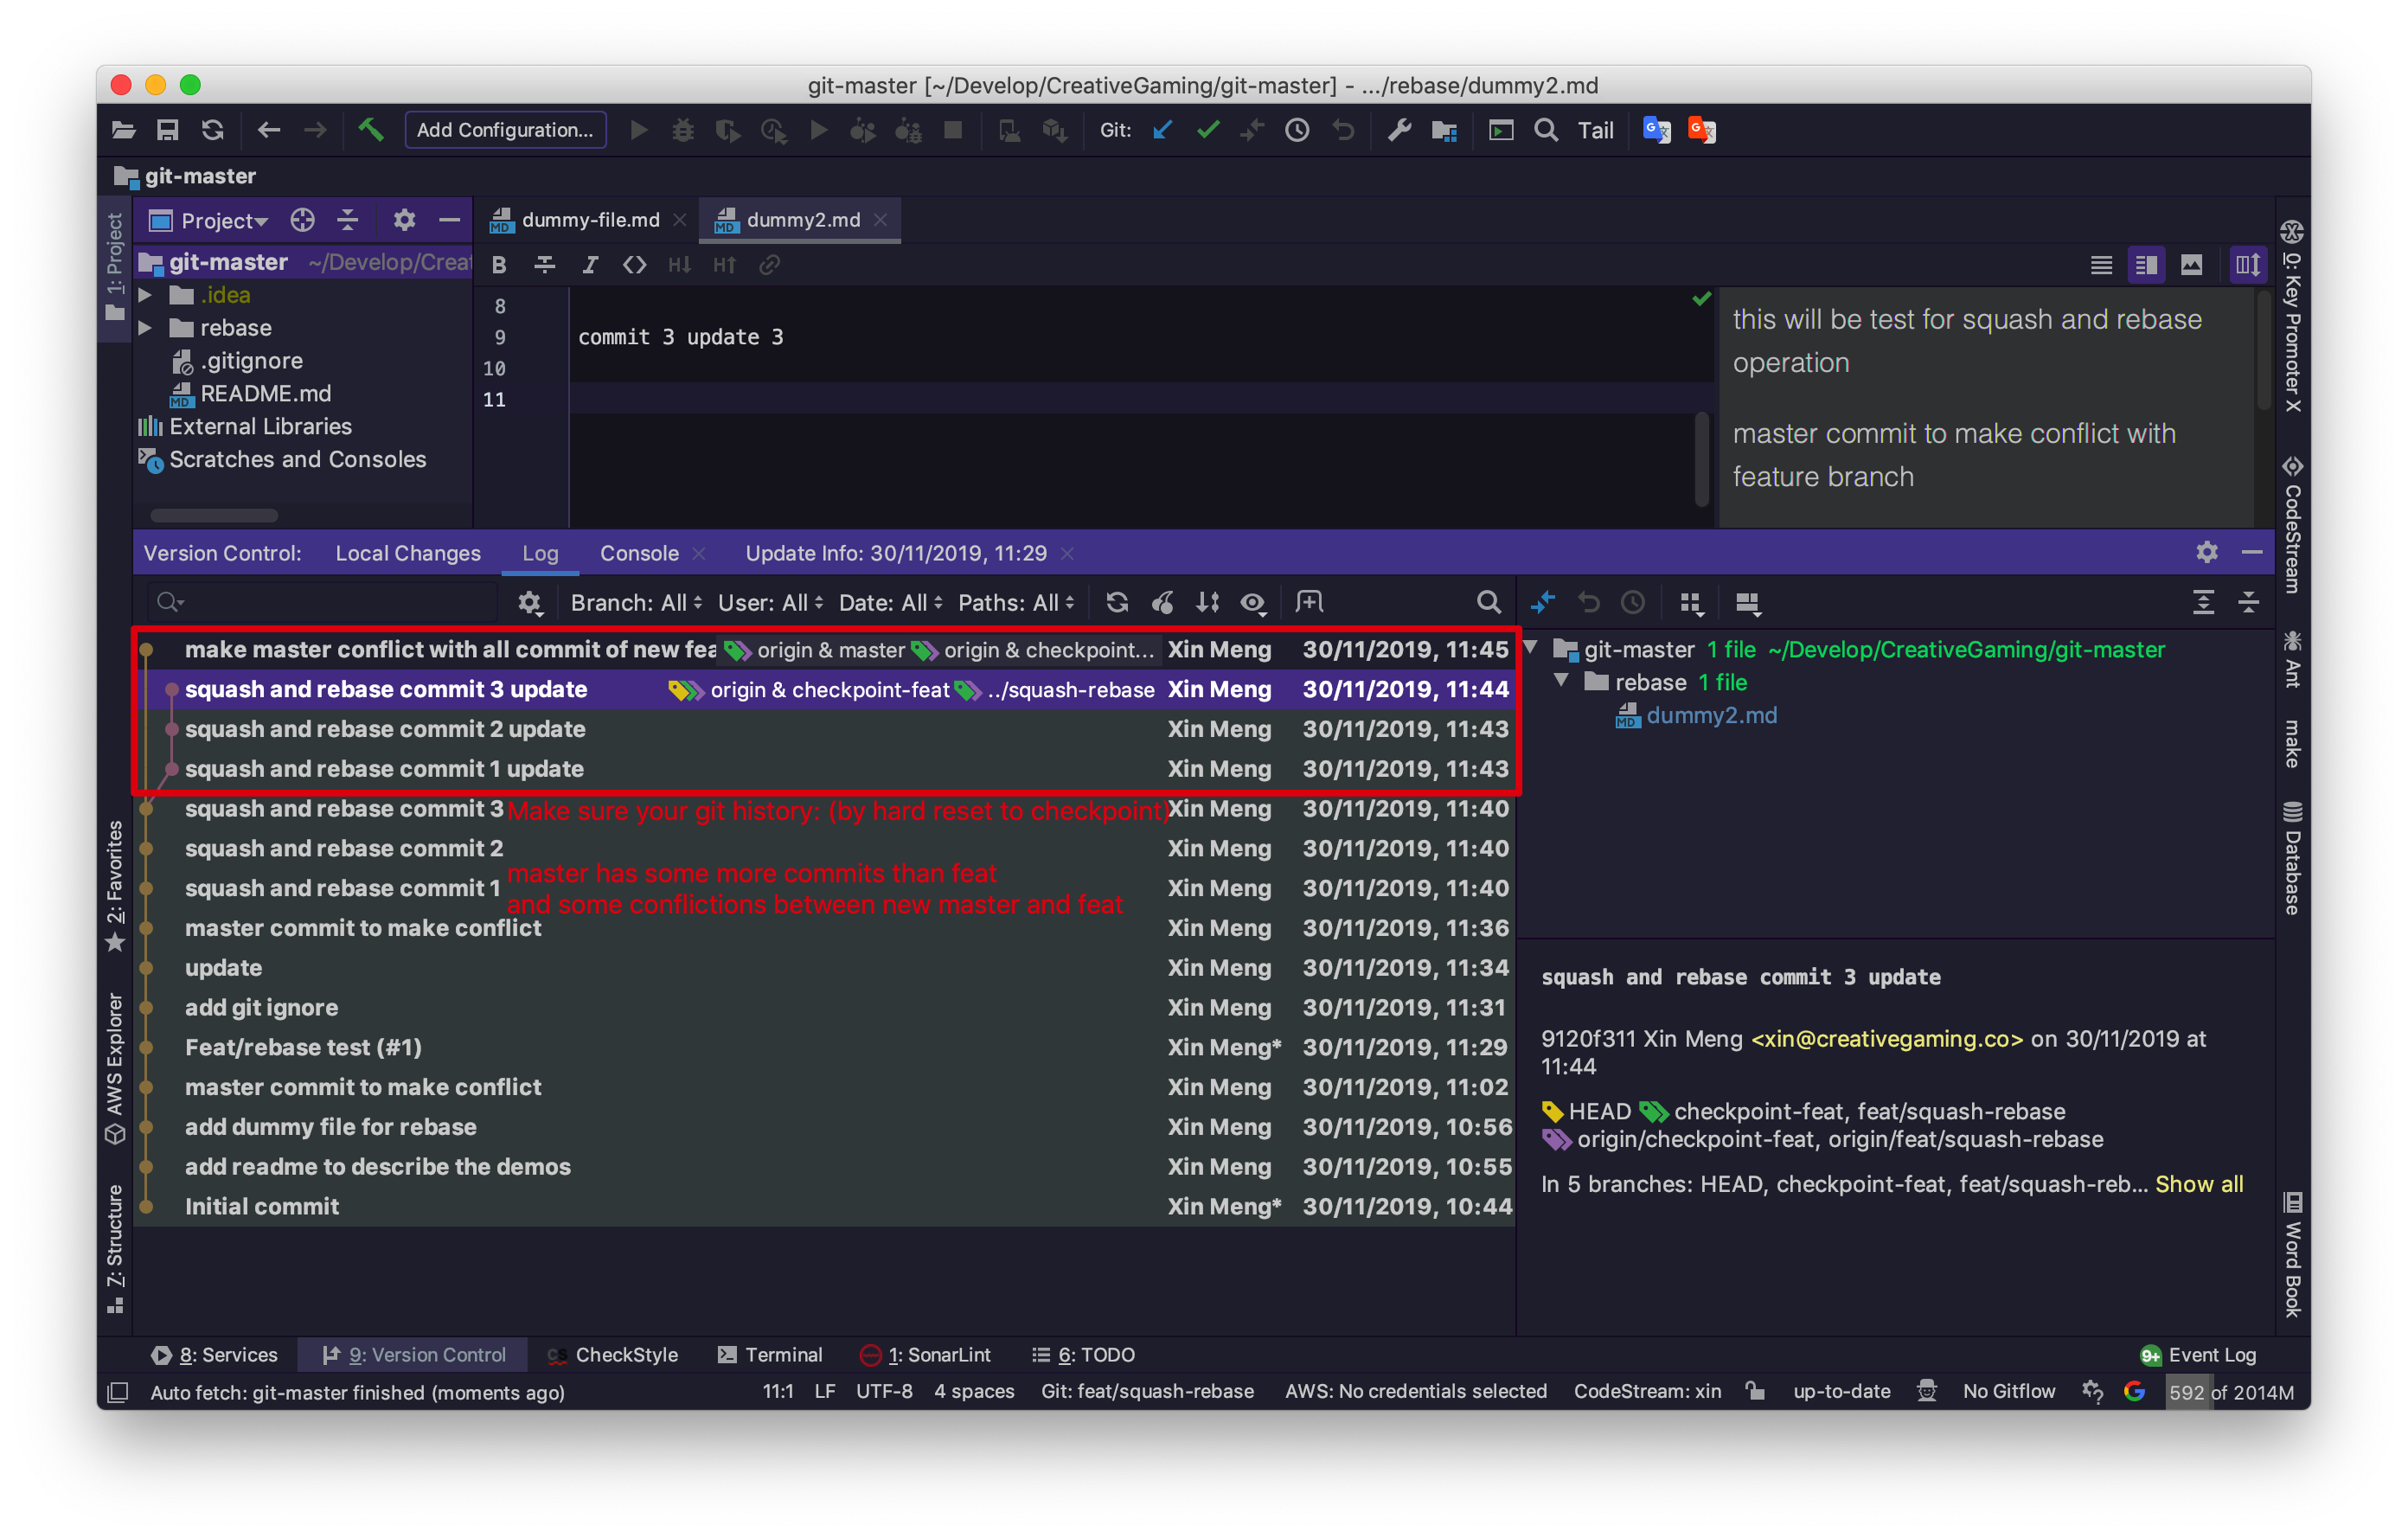Open the User: All filter dropdown
This screenshot has width=2408, height=1538.
(x=770, y=602)
